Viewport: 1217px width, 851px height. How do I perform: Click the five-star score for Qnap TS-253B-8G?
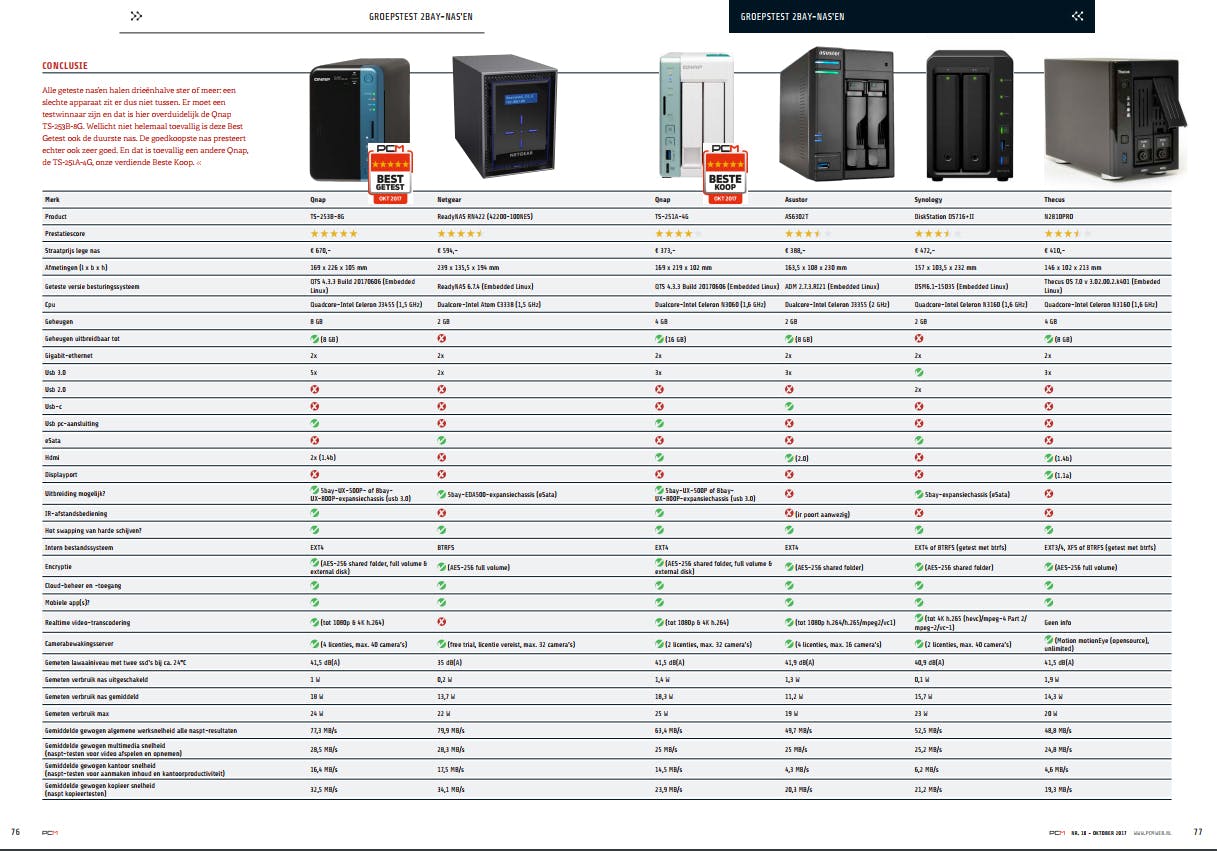point(333,233)
